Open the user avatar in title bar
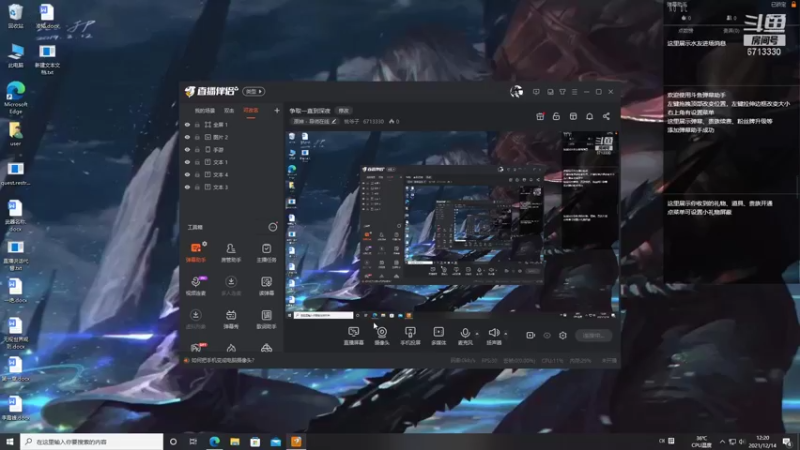This screenshot has height=450, width=800. pos(516,91)
